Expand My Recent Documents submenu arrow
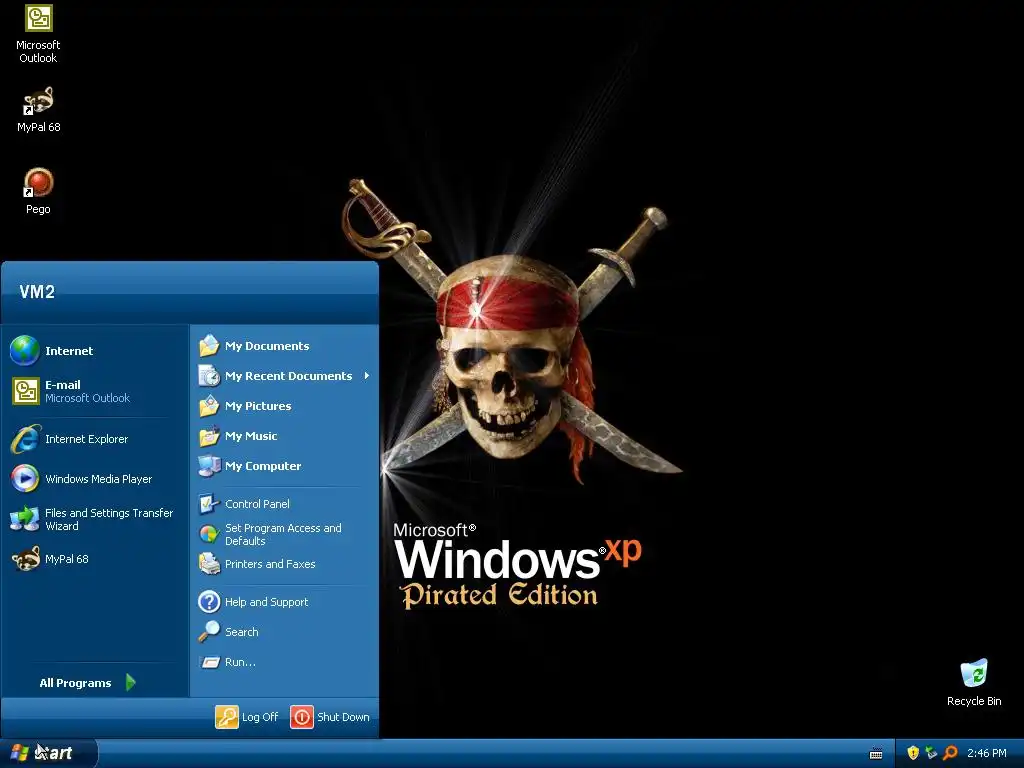This screenshot has height=768, width=1024. pos(367,376)
